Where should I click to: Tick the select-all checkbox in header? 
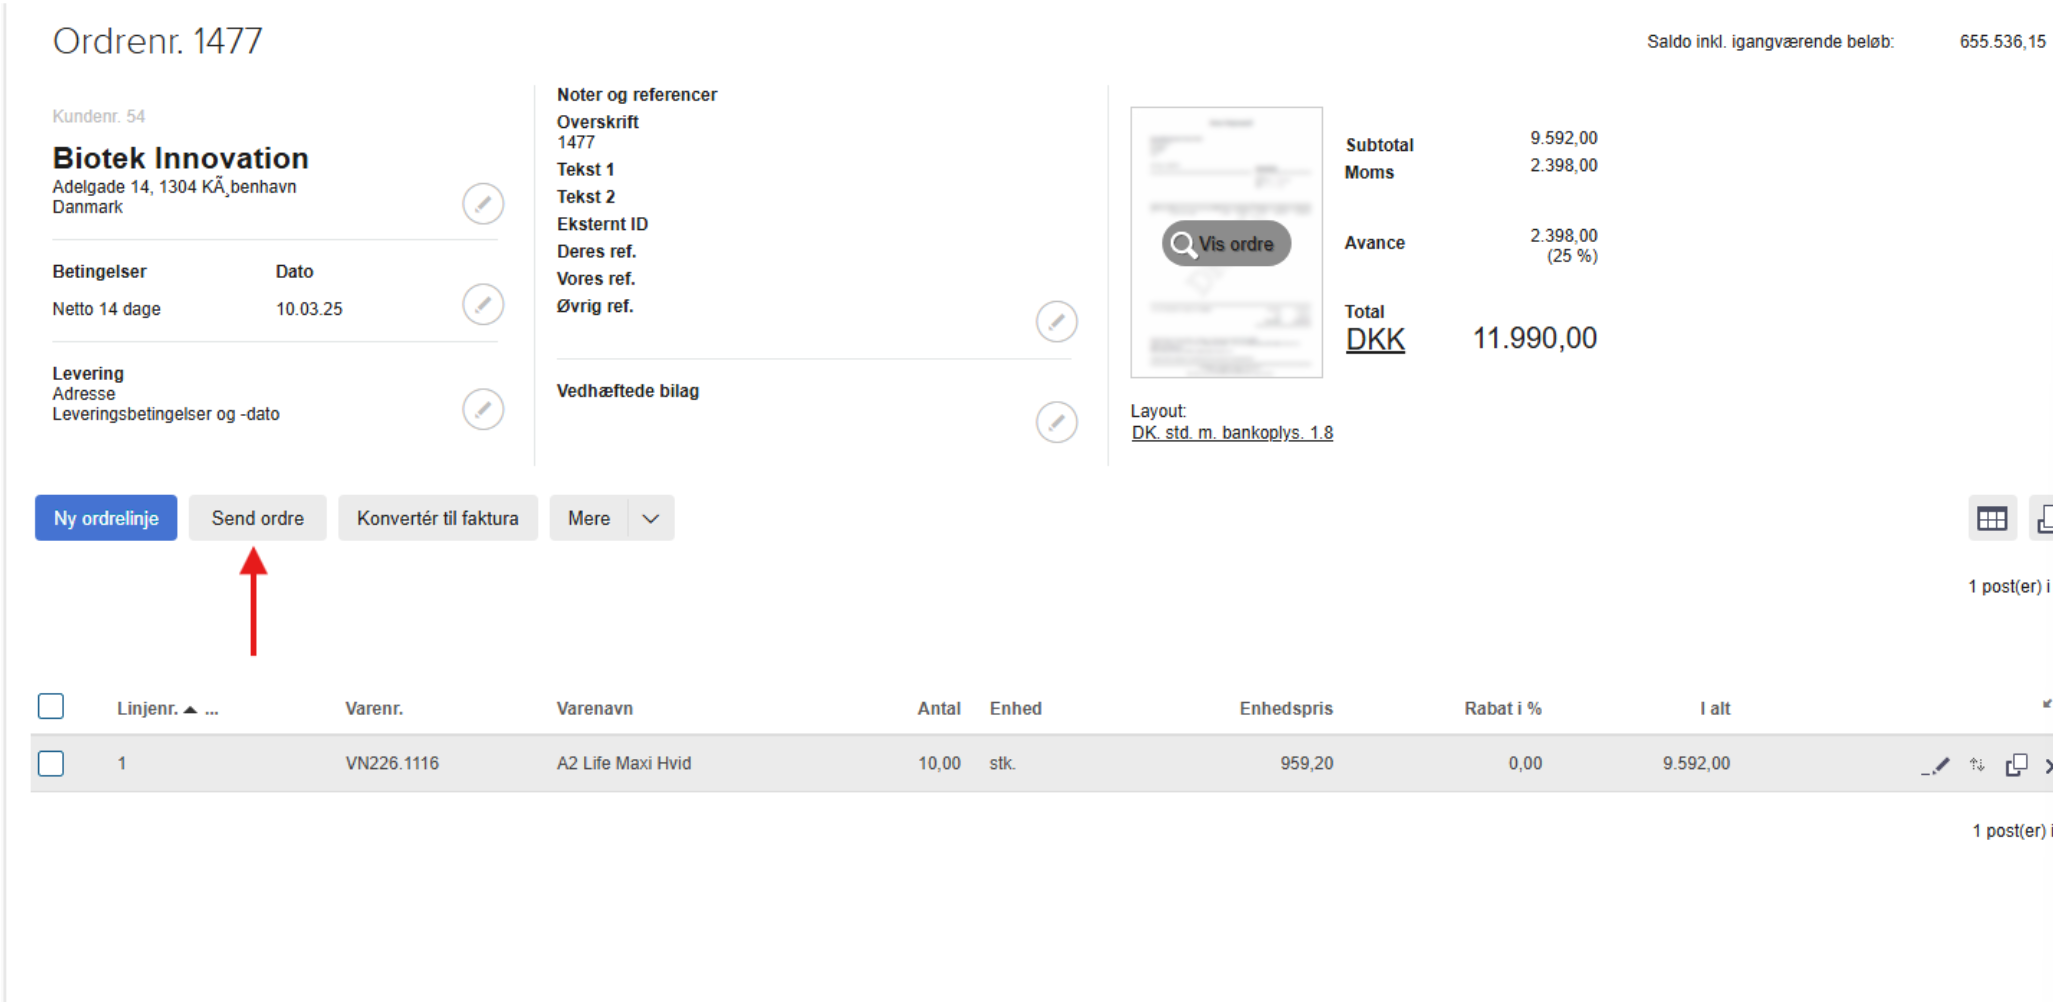(x=51, y=707)
